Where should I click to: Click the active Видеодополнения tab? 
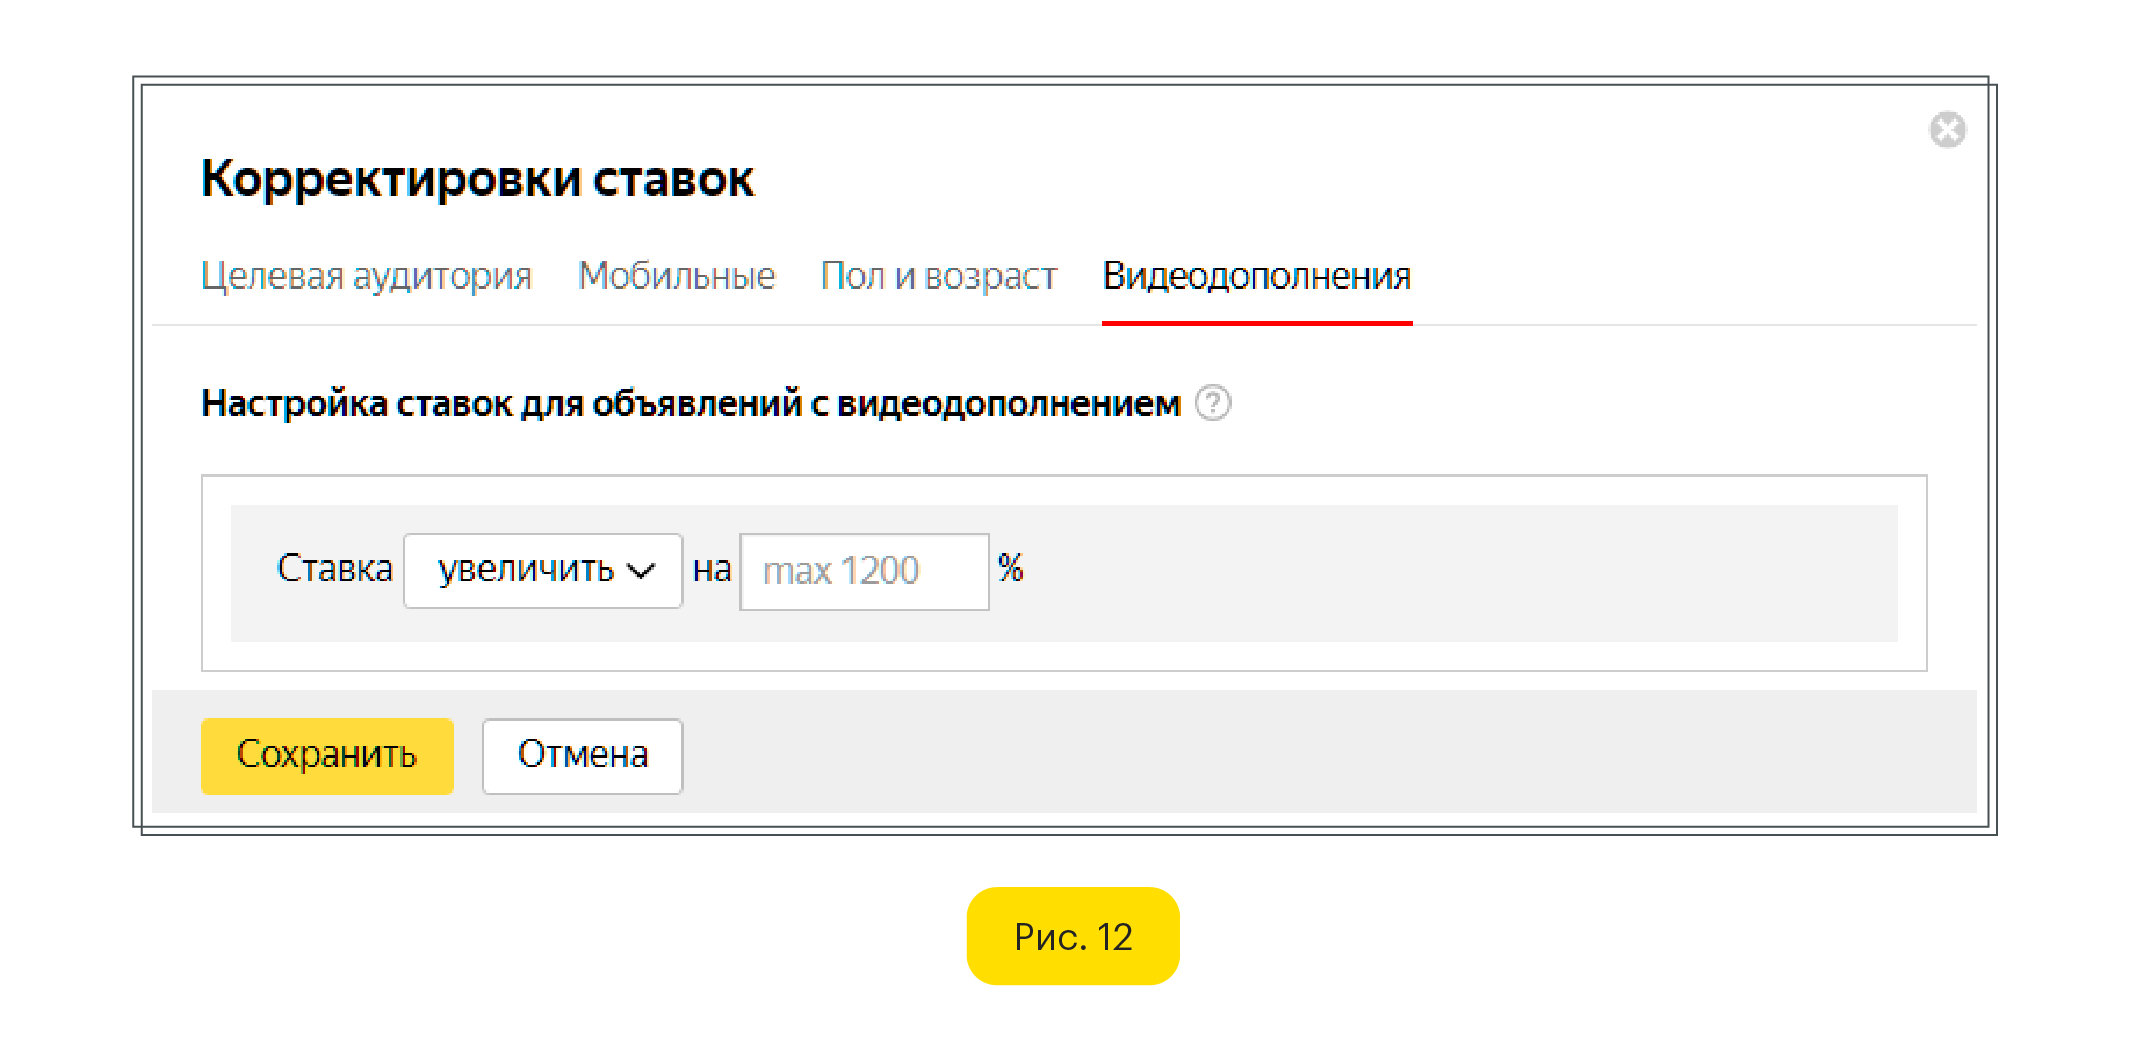click(x=1256, y=276)
